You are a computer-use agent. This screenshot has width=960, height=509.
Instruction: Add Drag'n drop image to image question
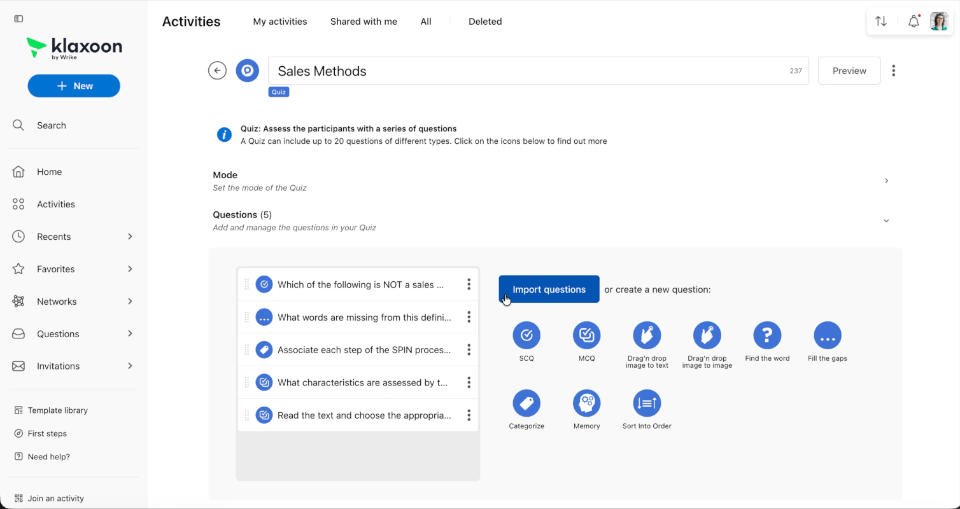coord(707,336)
